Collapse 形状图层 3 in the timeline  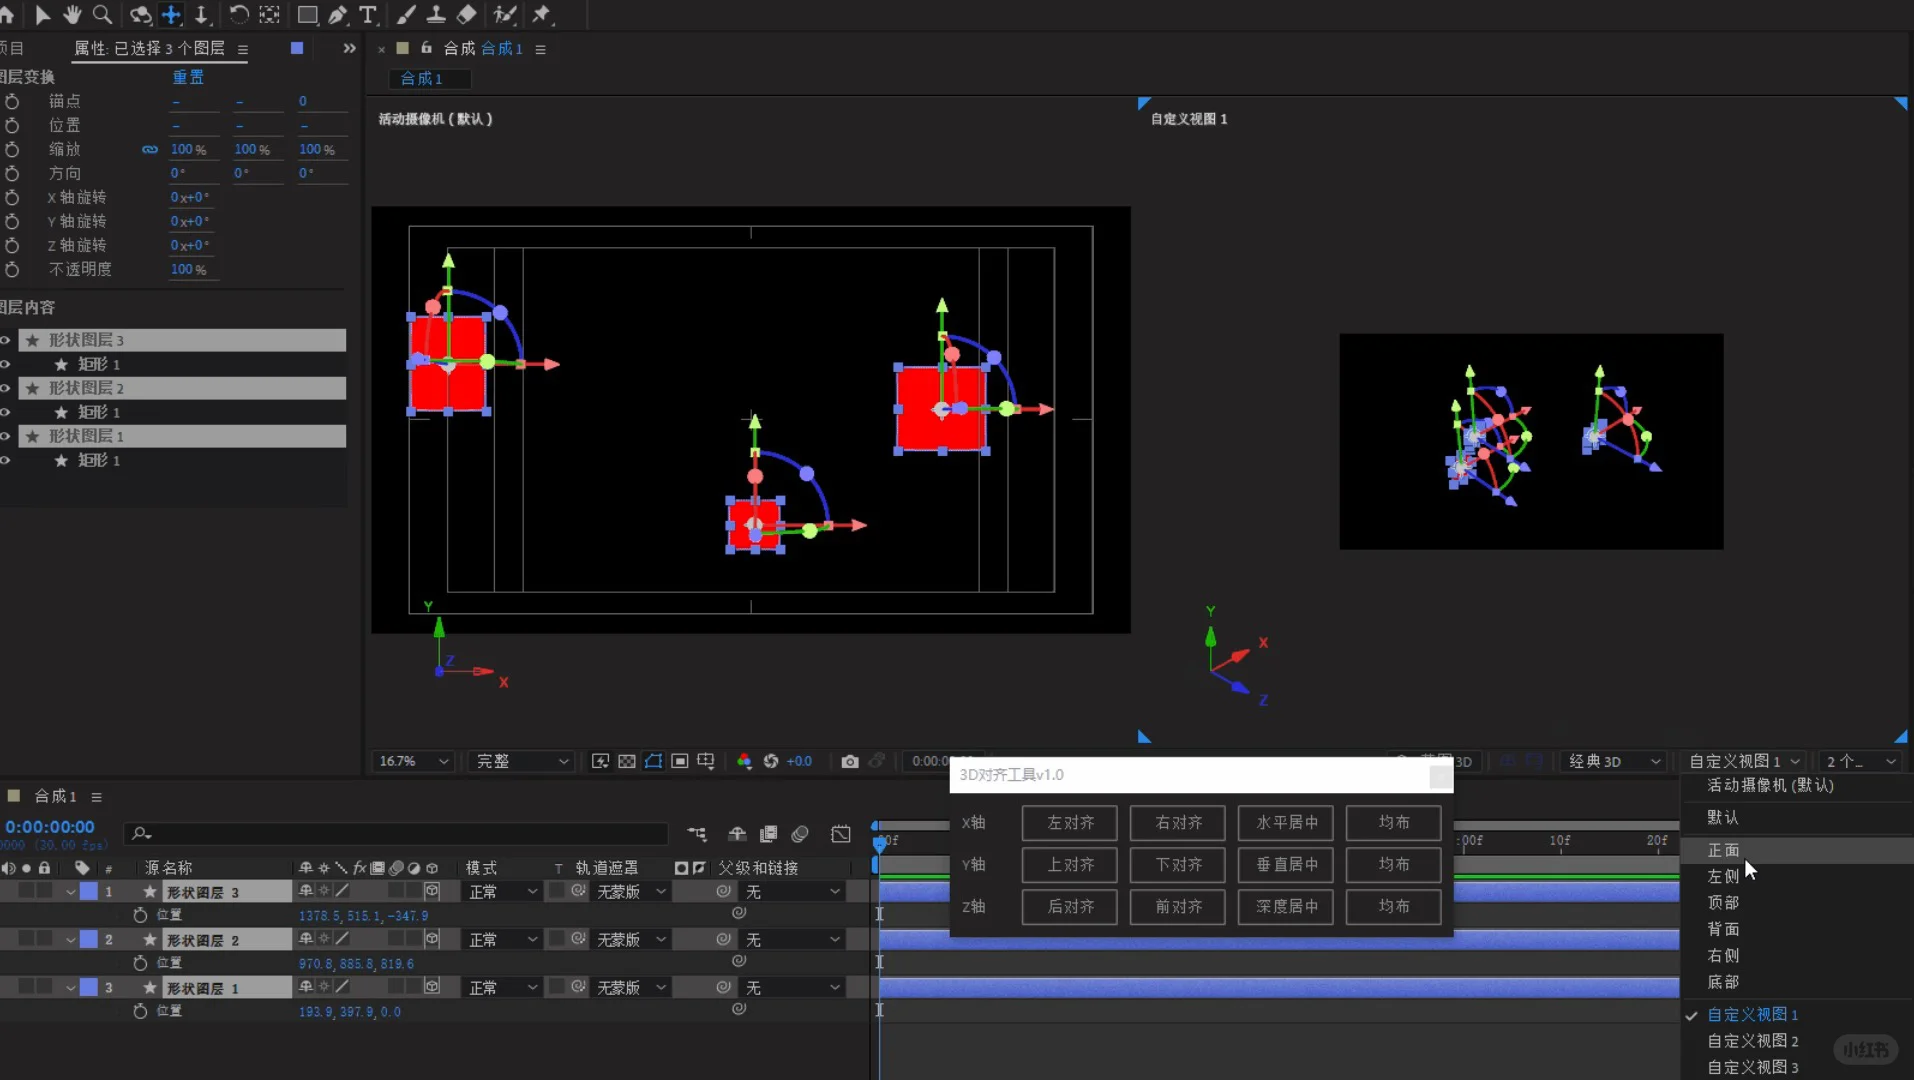tap(70, 891)
